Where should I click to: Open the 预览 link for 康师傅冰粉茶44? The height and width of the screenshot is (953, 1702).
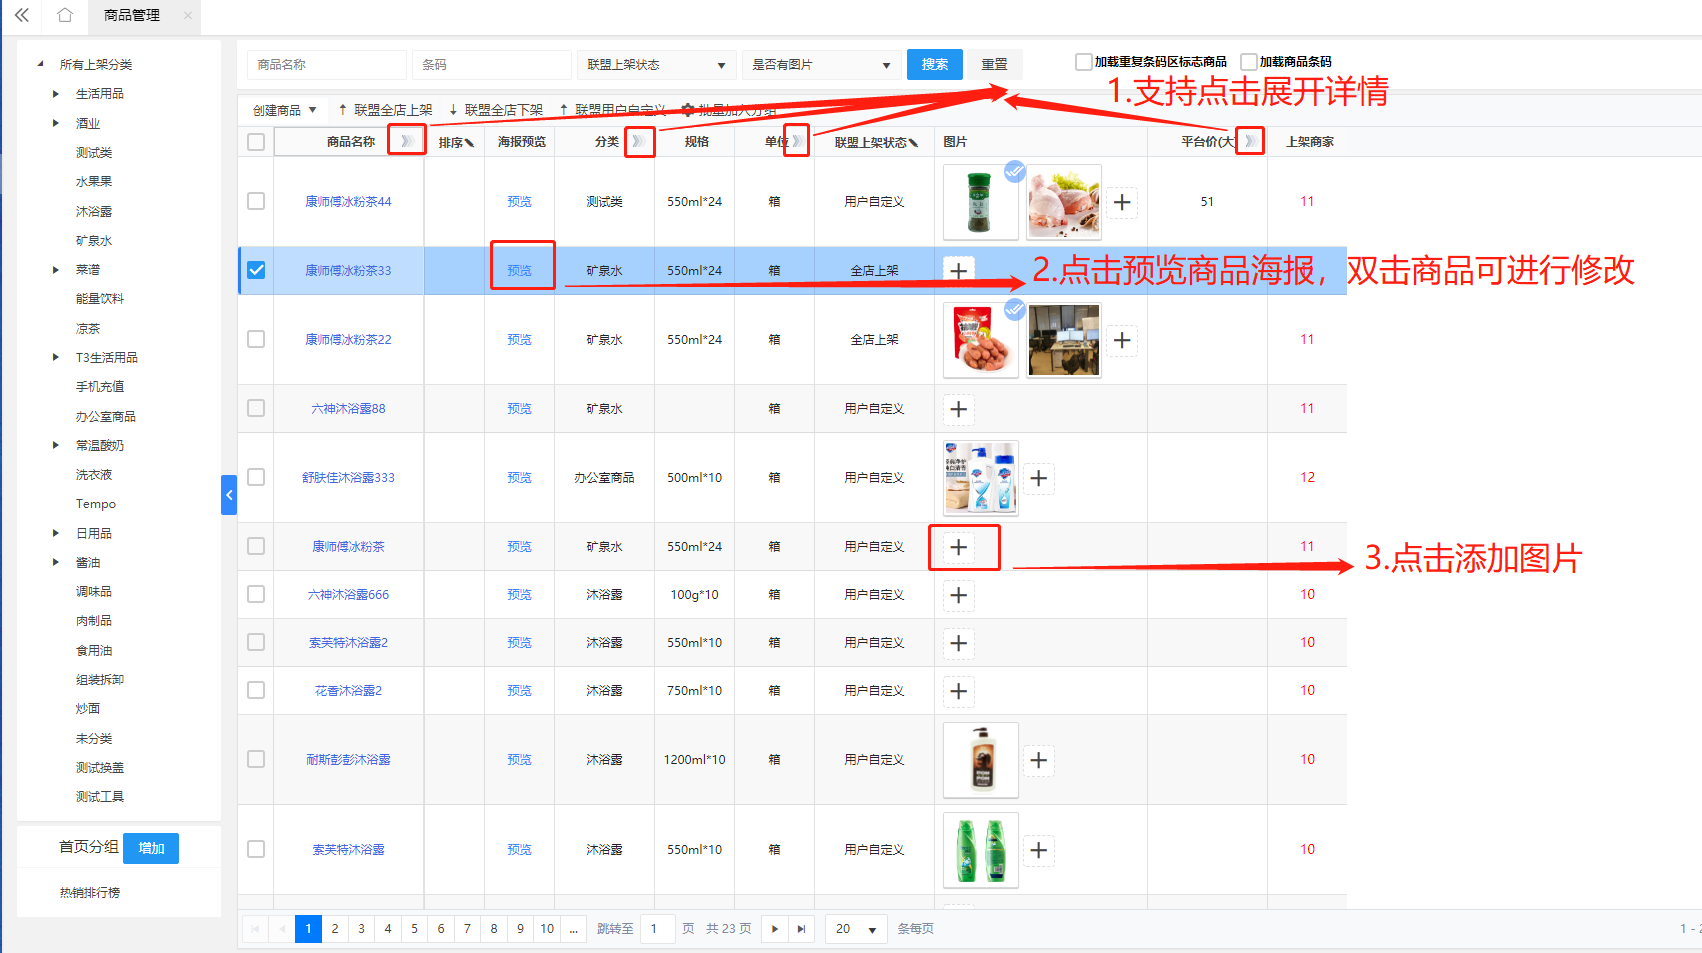coord(519,202)
